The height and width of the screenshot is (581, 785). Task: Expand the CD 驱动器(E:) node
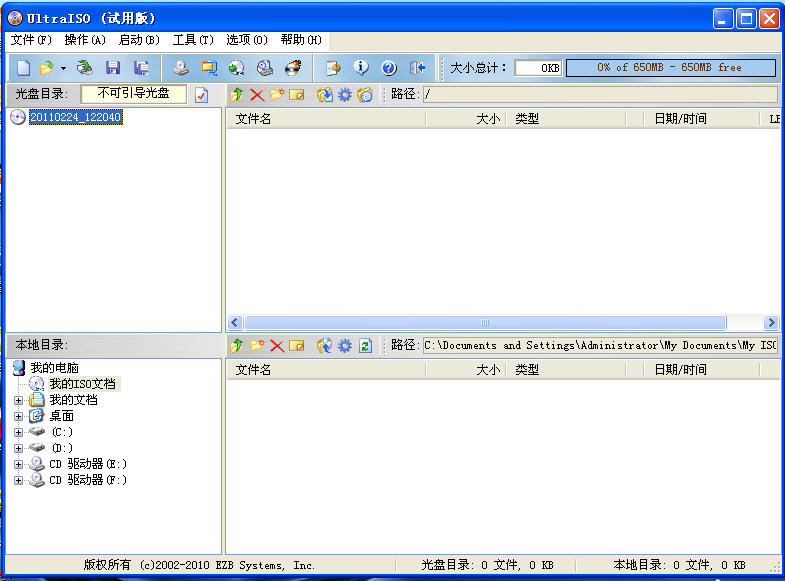(19, 464)
